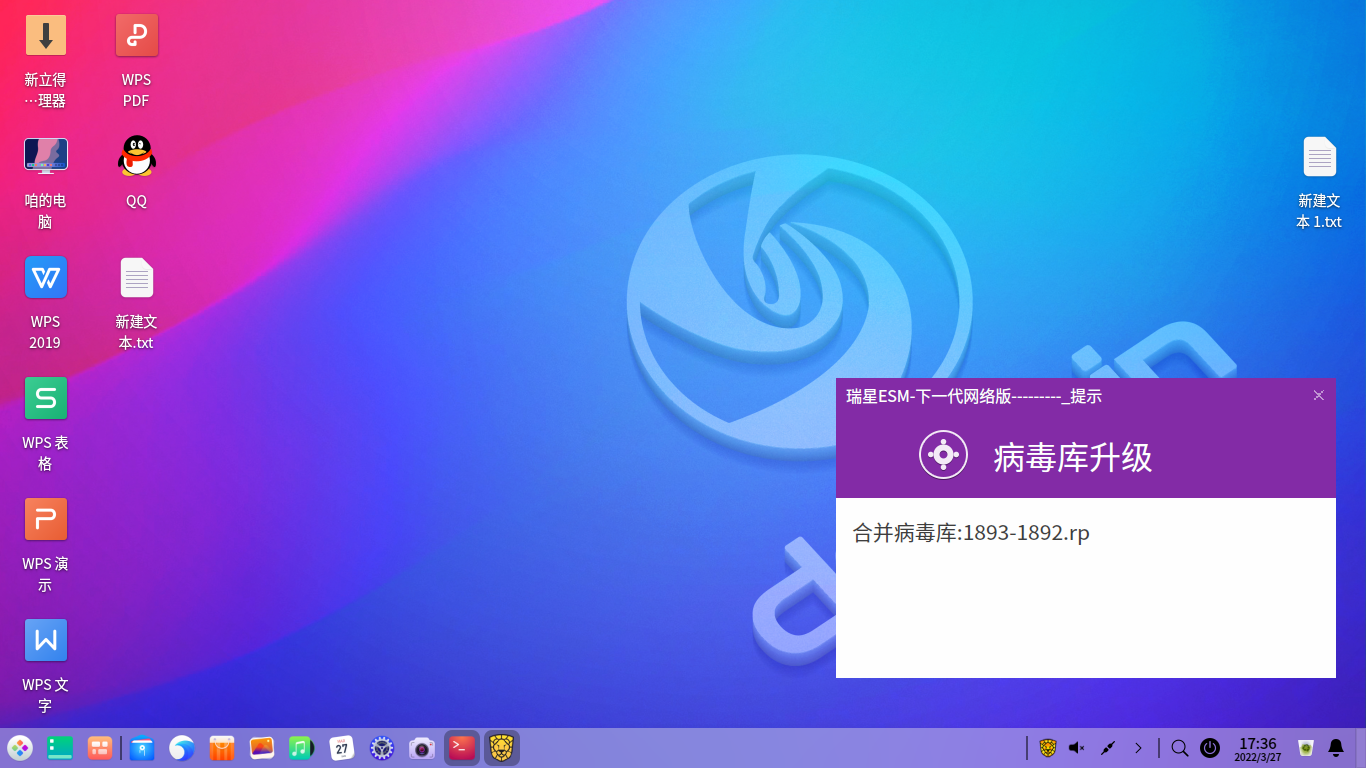Viewport: 1366px width, 768px height.
Task: Click the 瑞星ESM-下一代网络版 popup title
Action: [x=974, y=396]
